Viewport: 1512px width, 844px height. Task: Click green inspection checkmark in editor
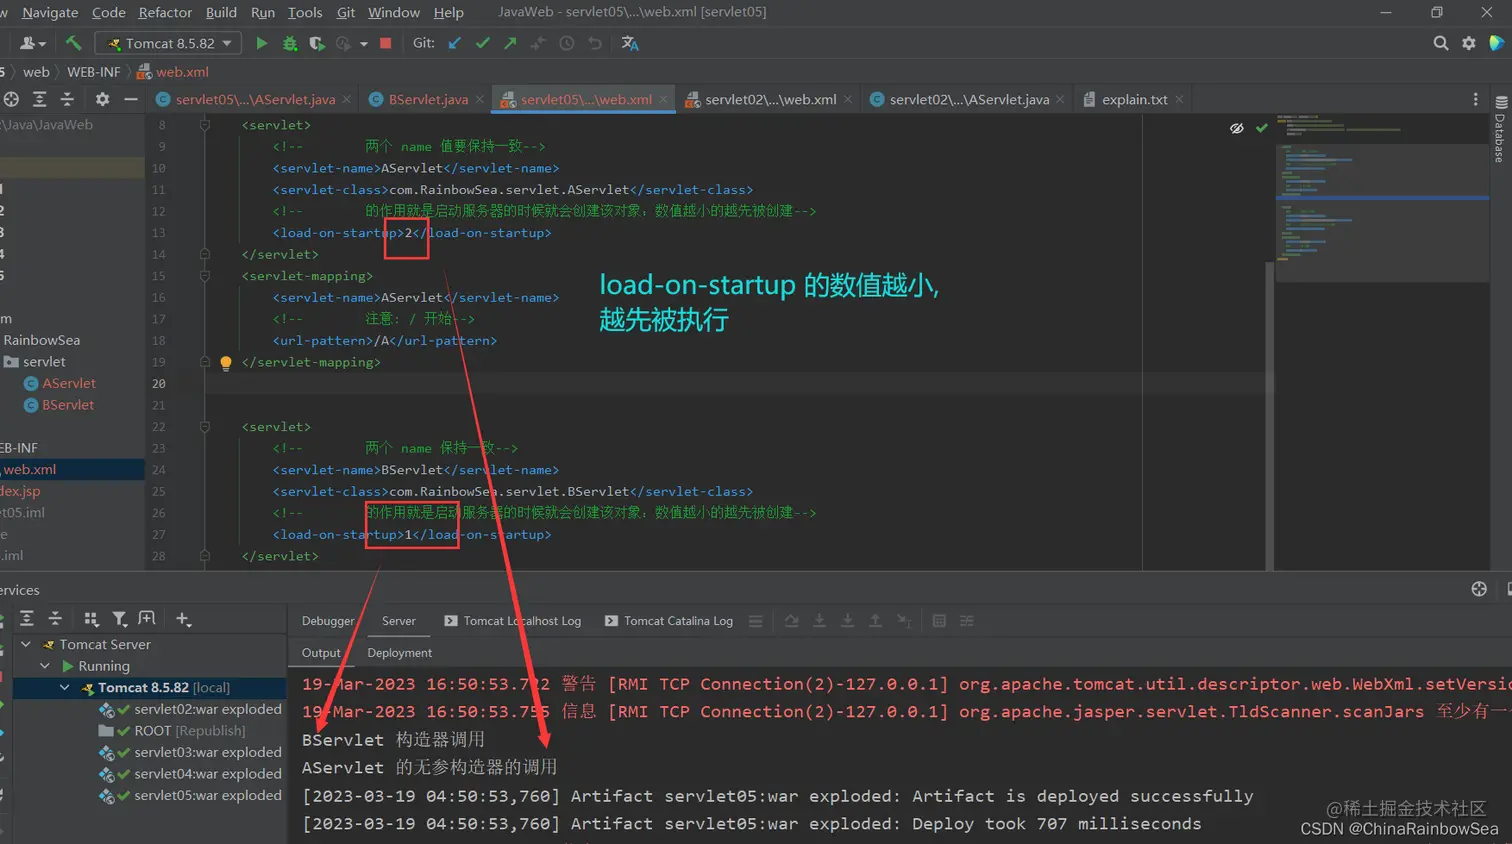point(1261,128)
